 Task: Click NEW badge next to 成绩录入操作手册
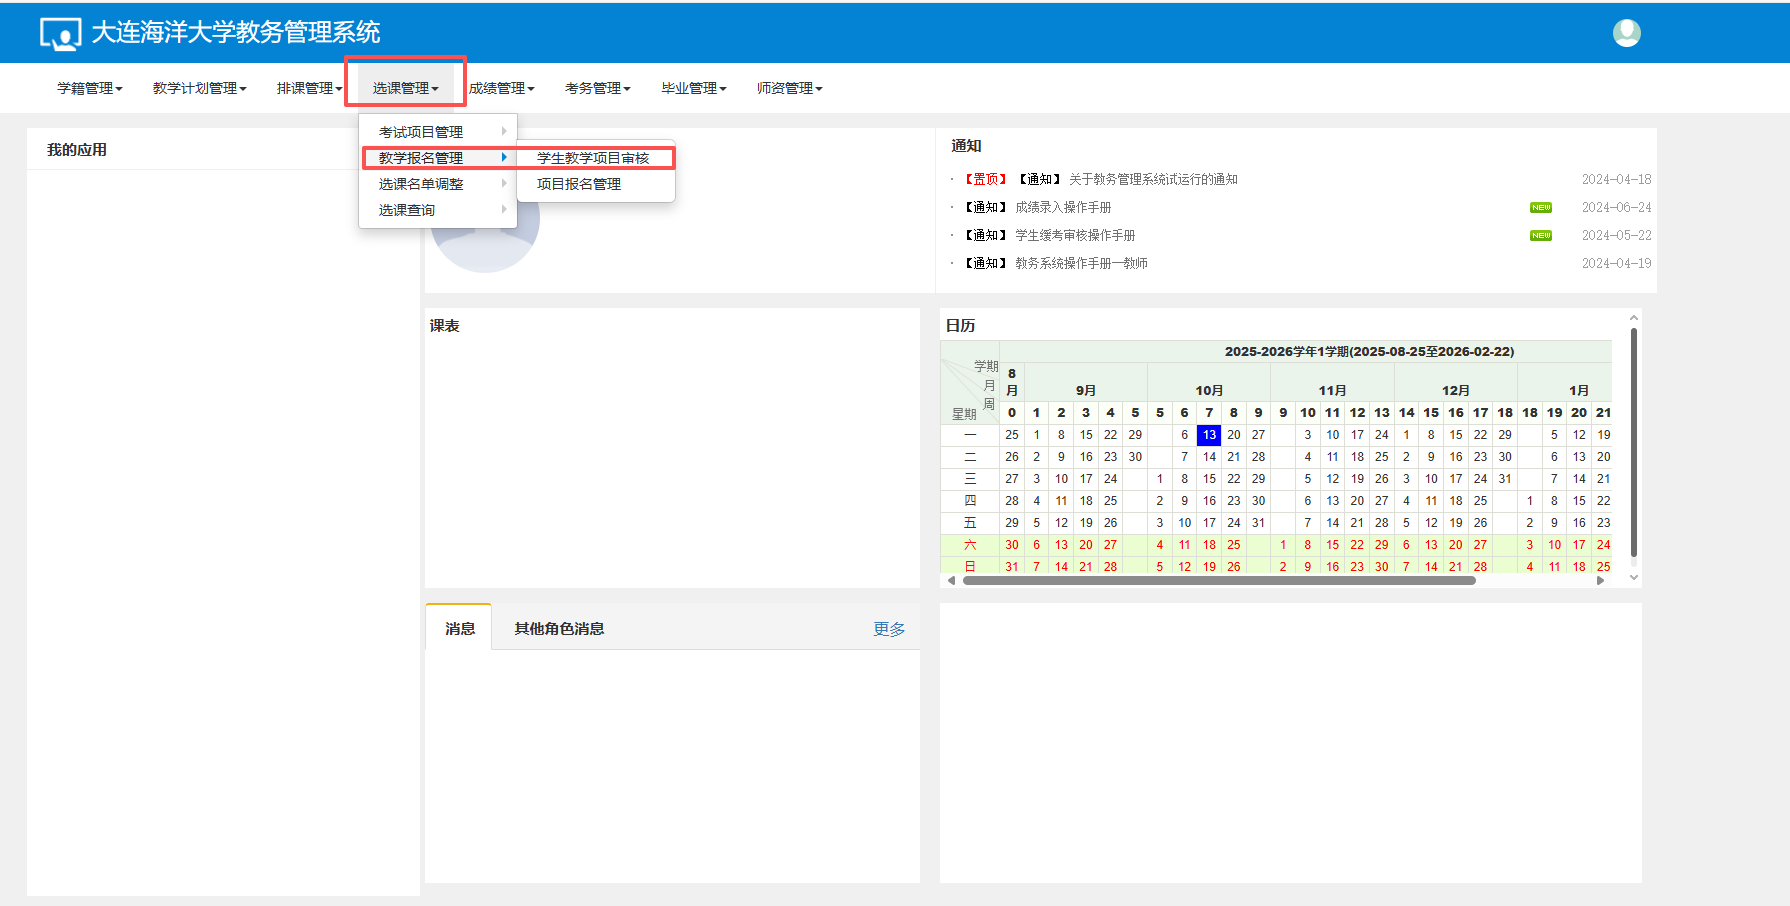(x=1540, y=208)
